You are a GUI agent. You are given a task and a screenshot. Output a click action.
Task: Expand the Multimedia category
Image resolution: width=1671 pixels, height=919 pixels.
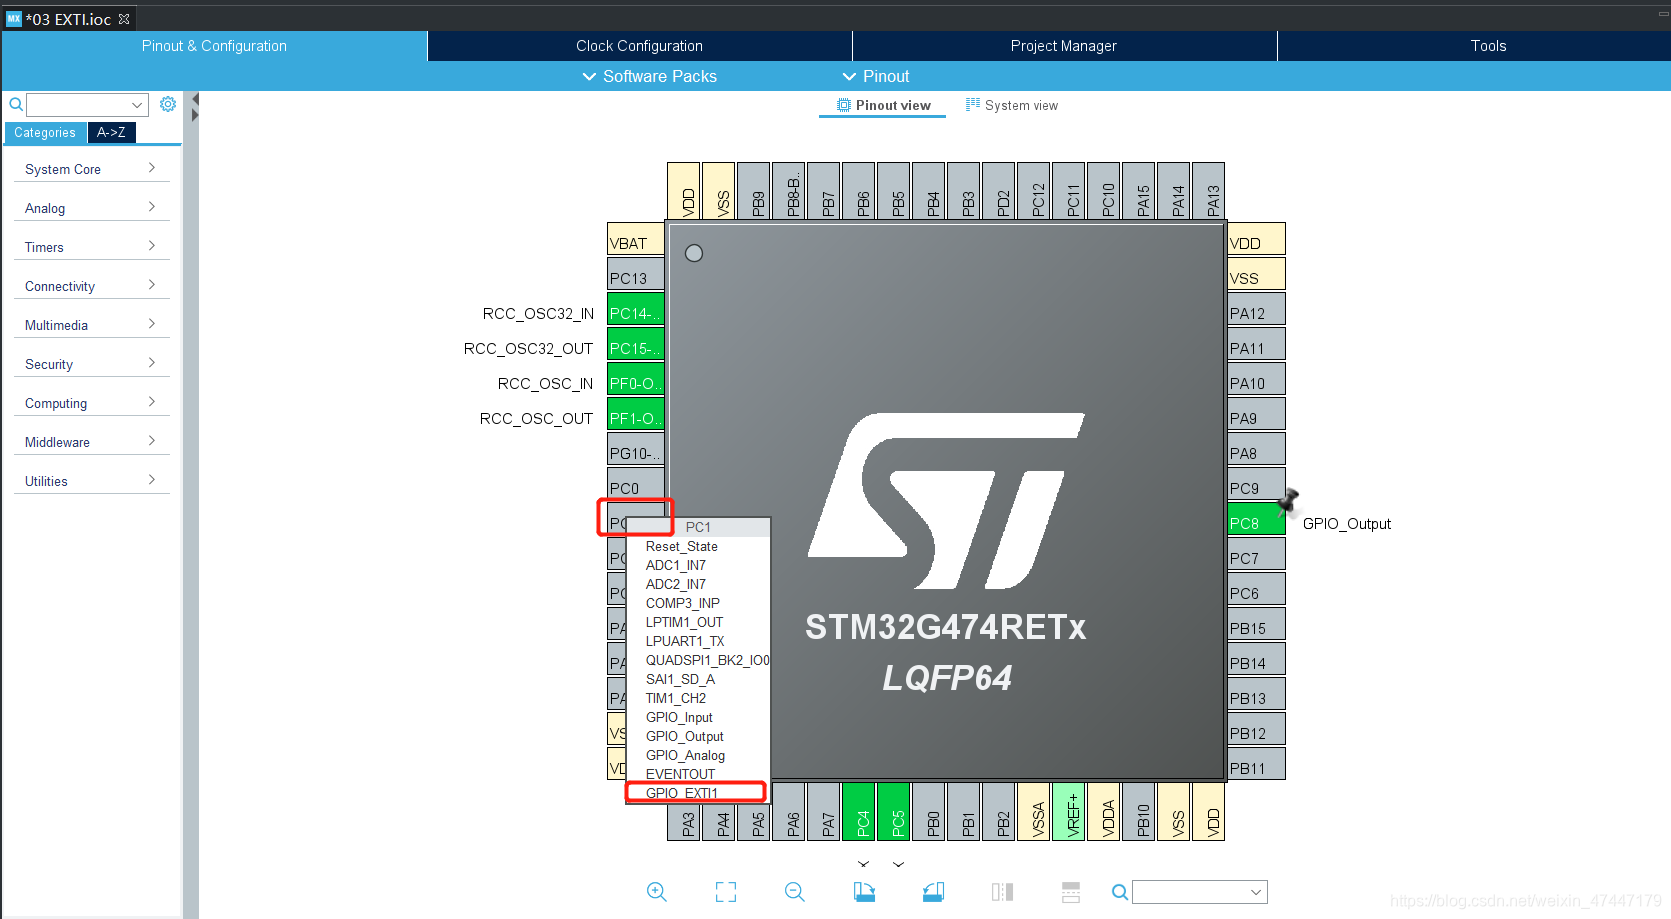(x=91, y=325)
